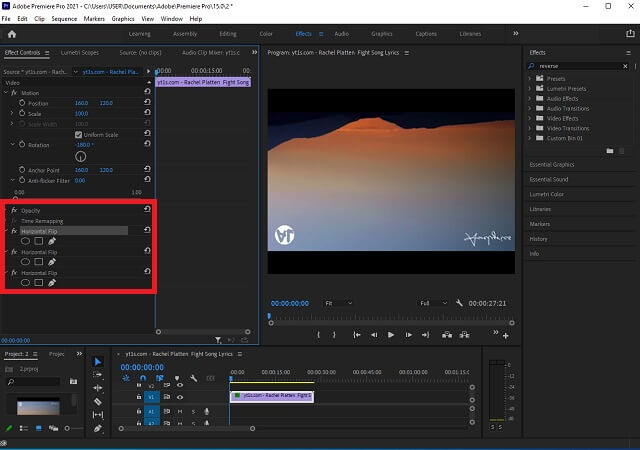Click filter properties icon in Effect Controls
Screen dimensions: 640x450
click(x=218, y=340)
